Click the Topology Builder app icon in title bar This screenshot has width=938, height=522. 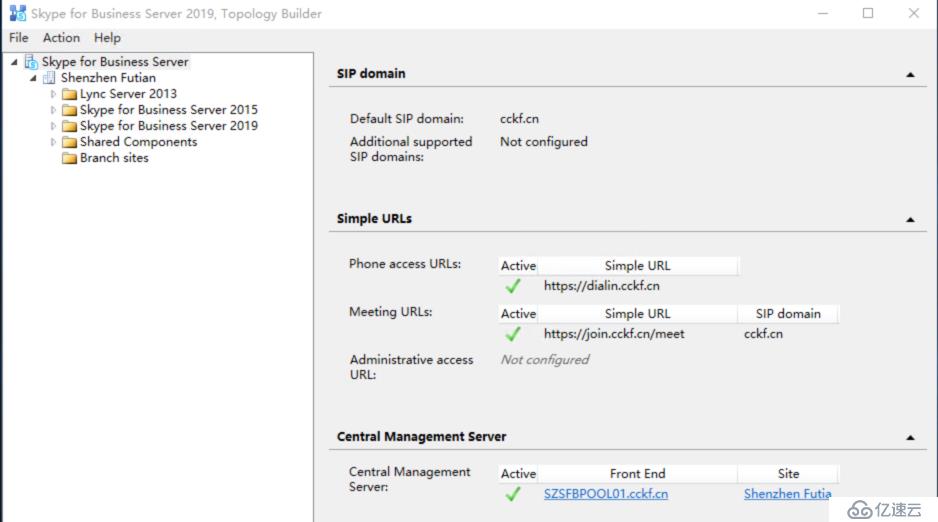(x=17, y=13)
